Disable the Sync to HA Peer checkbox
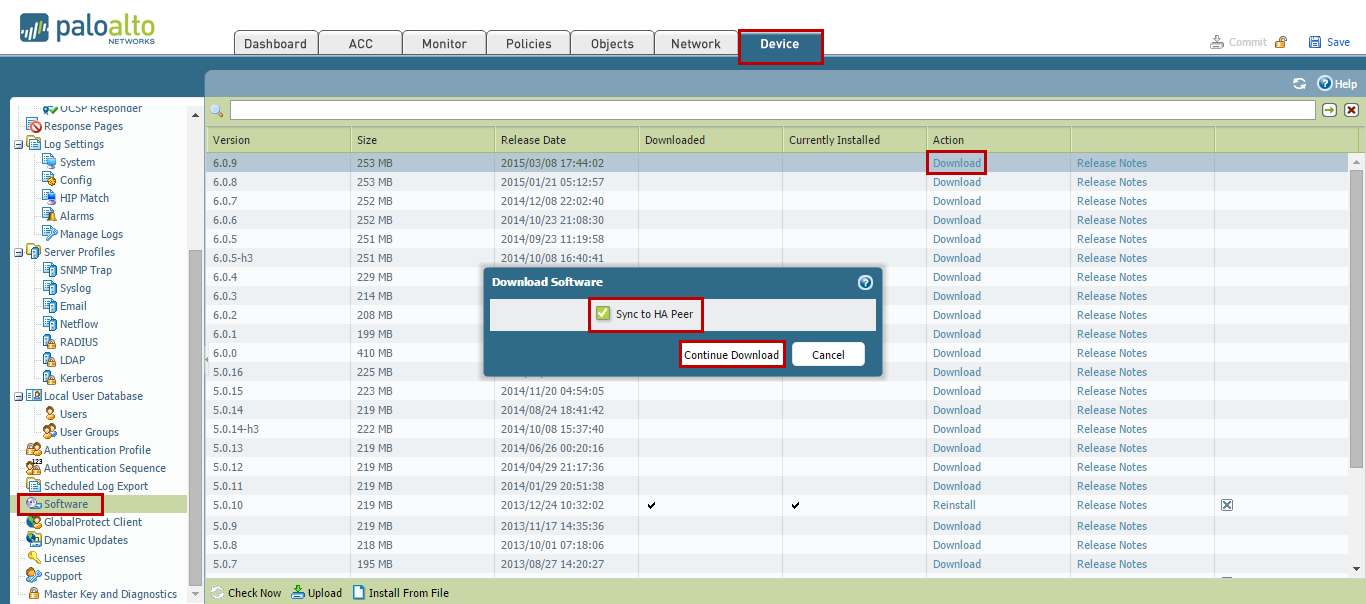Screen dimensions: 1366x604 601,314
